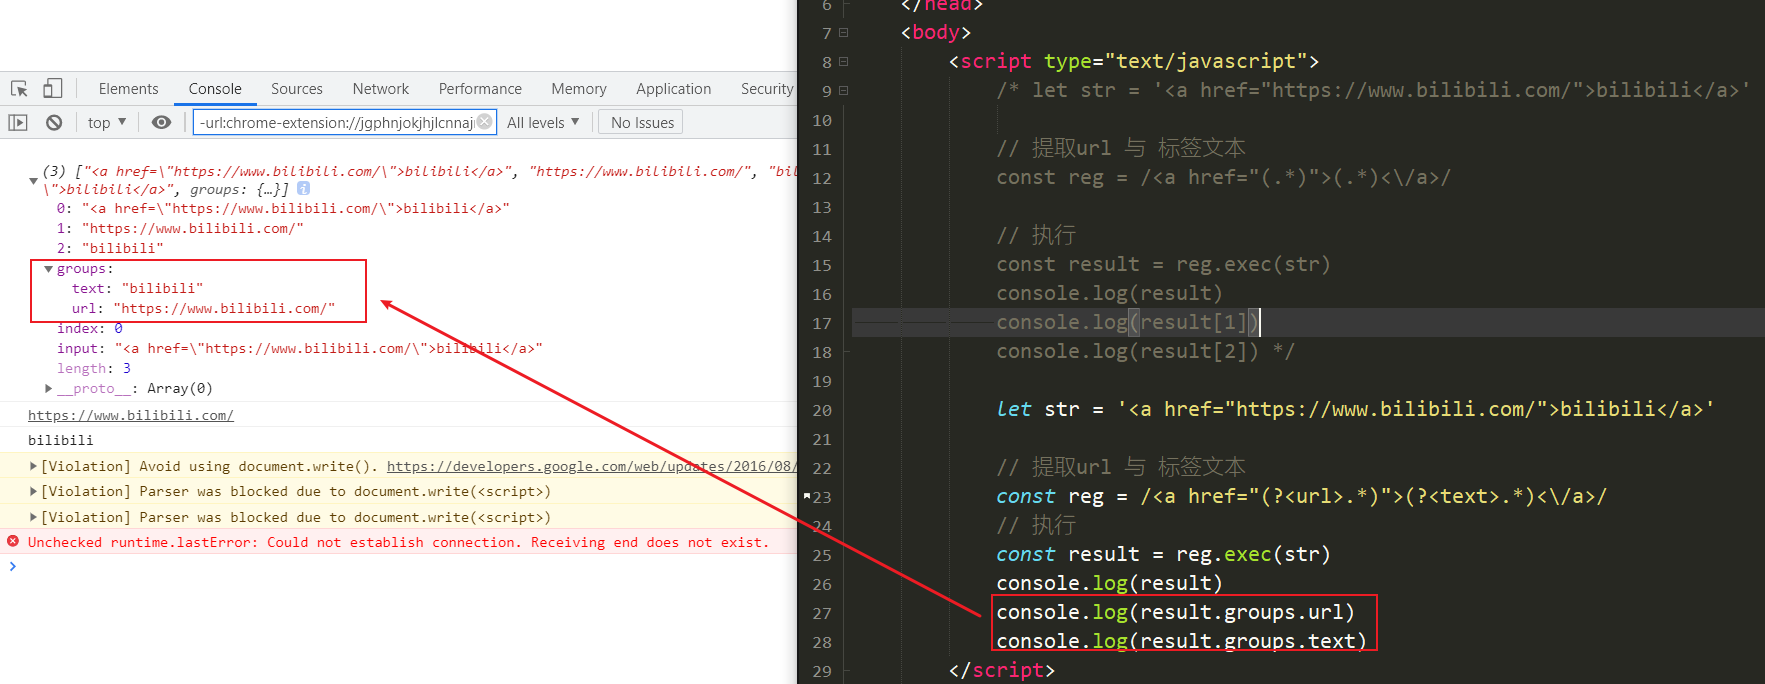Click the console prompt input line
This screenshot has height=684, width=1765.
(400, 566)
